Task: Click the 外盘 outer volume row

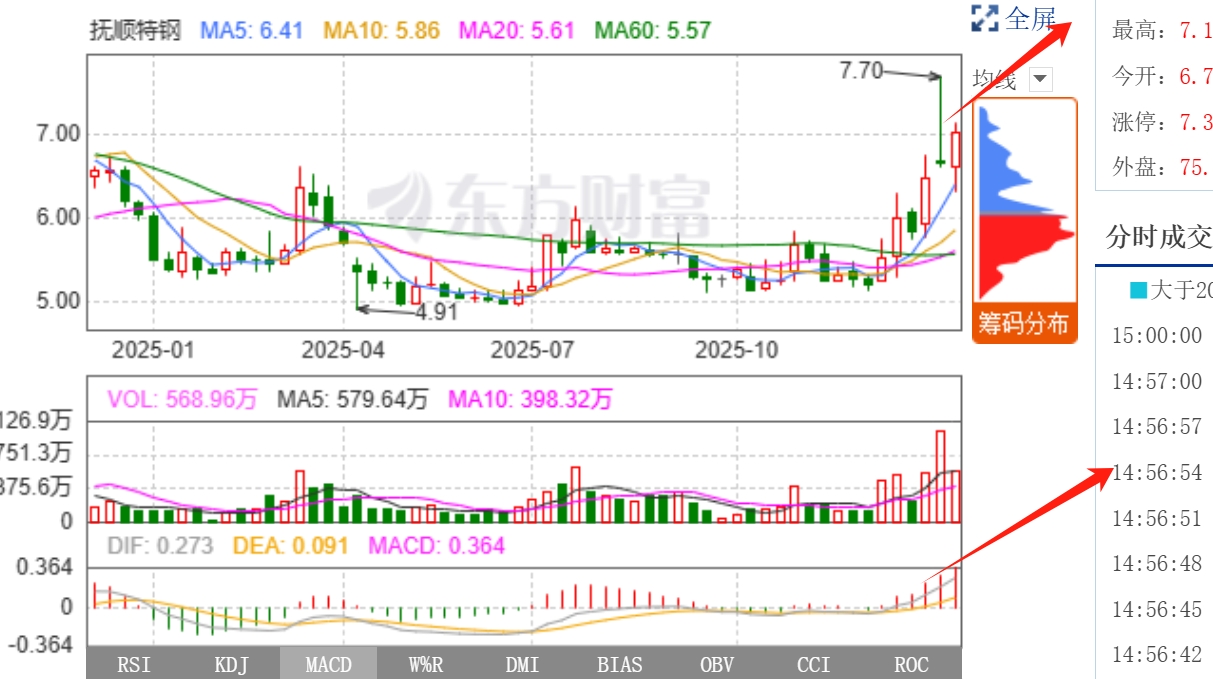Action: coord(1160,167)
